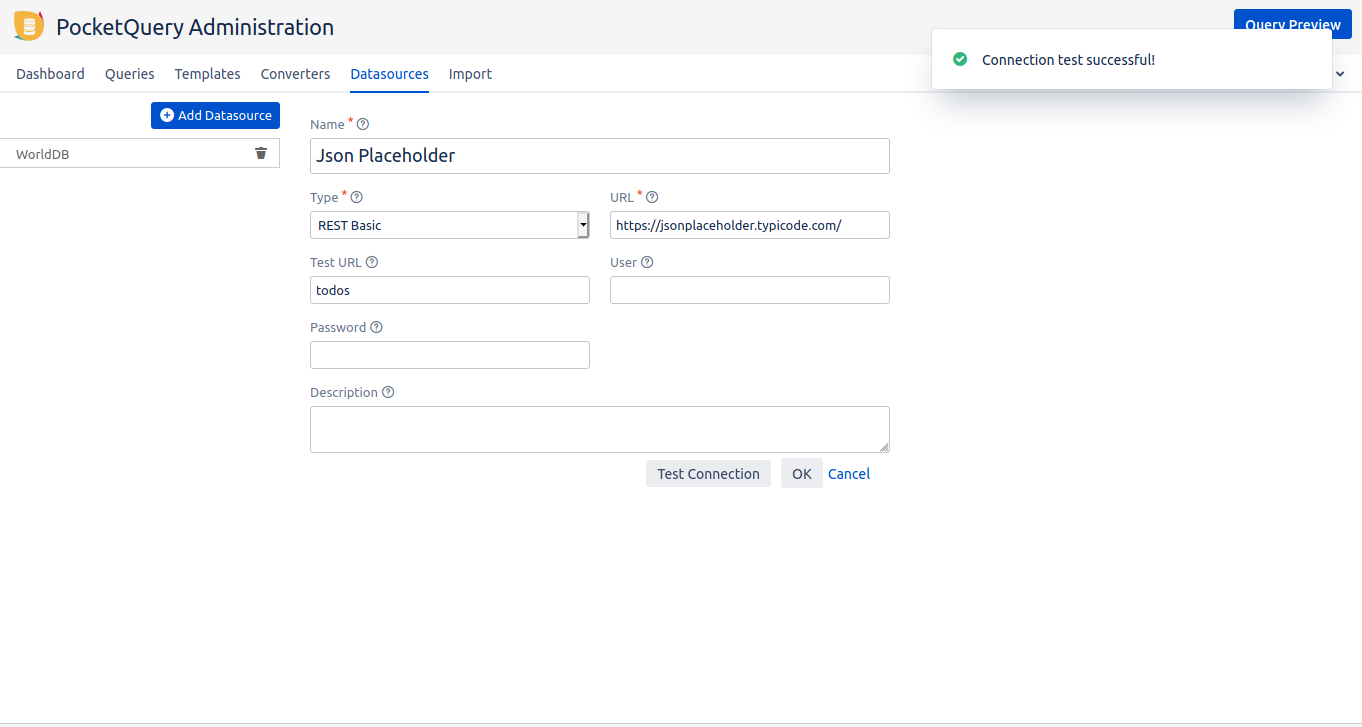
Task: Click the Cancel link
Action: 849,474
